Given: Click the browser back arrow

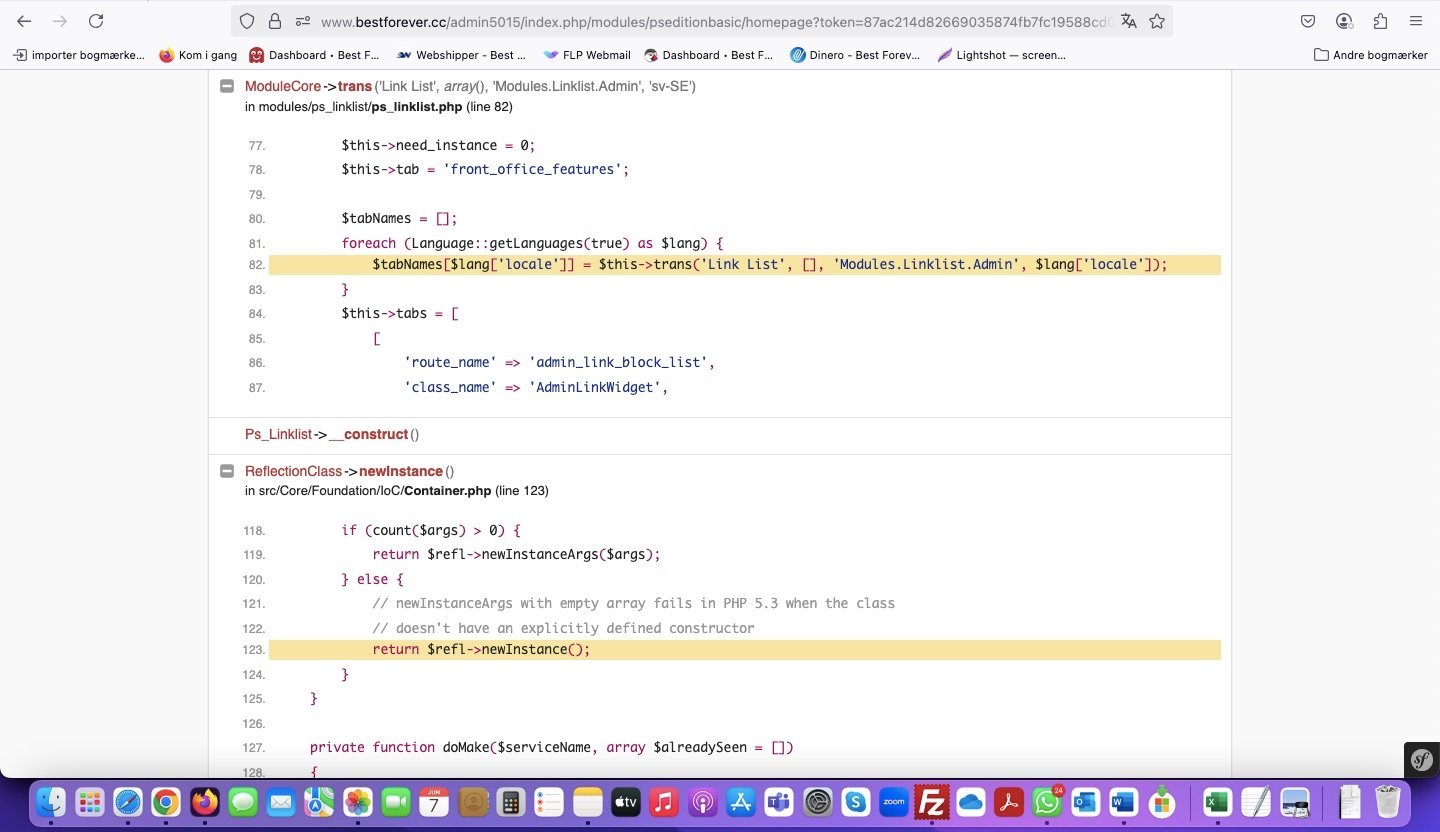Looking at the screenshot, I should pyautogui.click(x=24, y=21).
